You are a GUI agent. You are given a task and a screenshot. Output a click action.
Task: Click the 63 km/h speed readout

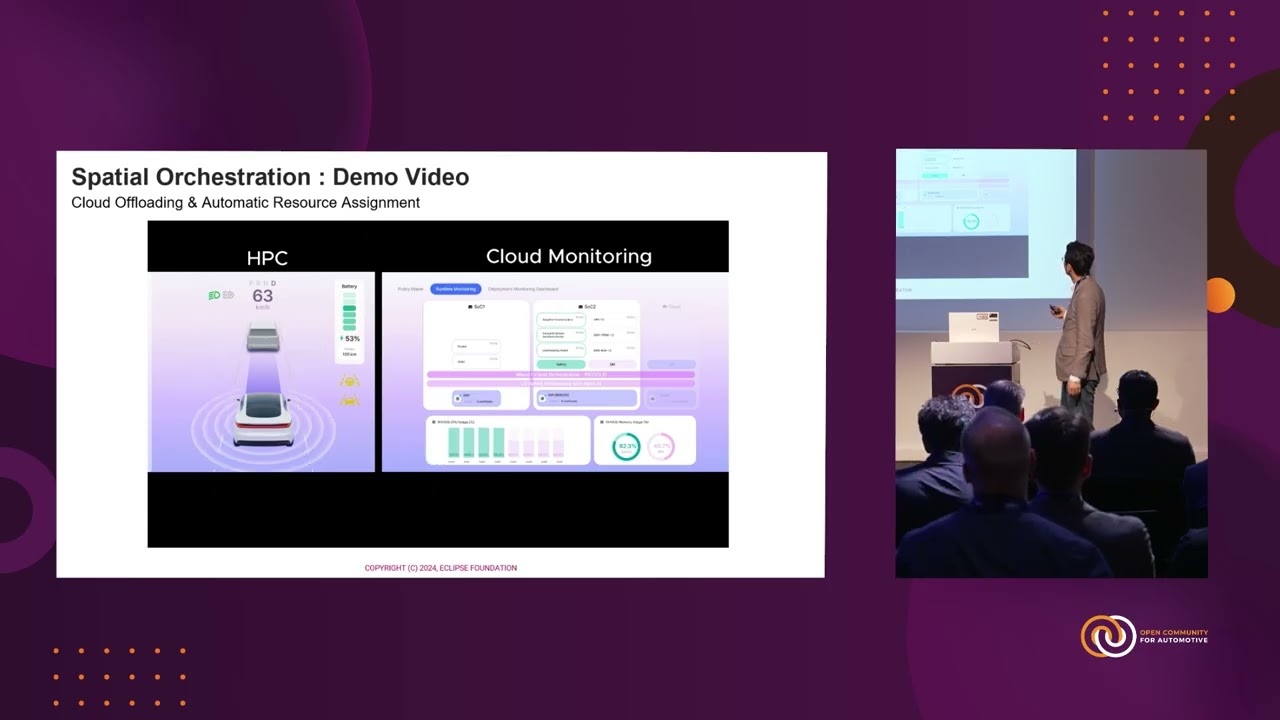[262, 298]
